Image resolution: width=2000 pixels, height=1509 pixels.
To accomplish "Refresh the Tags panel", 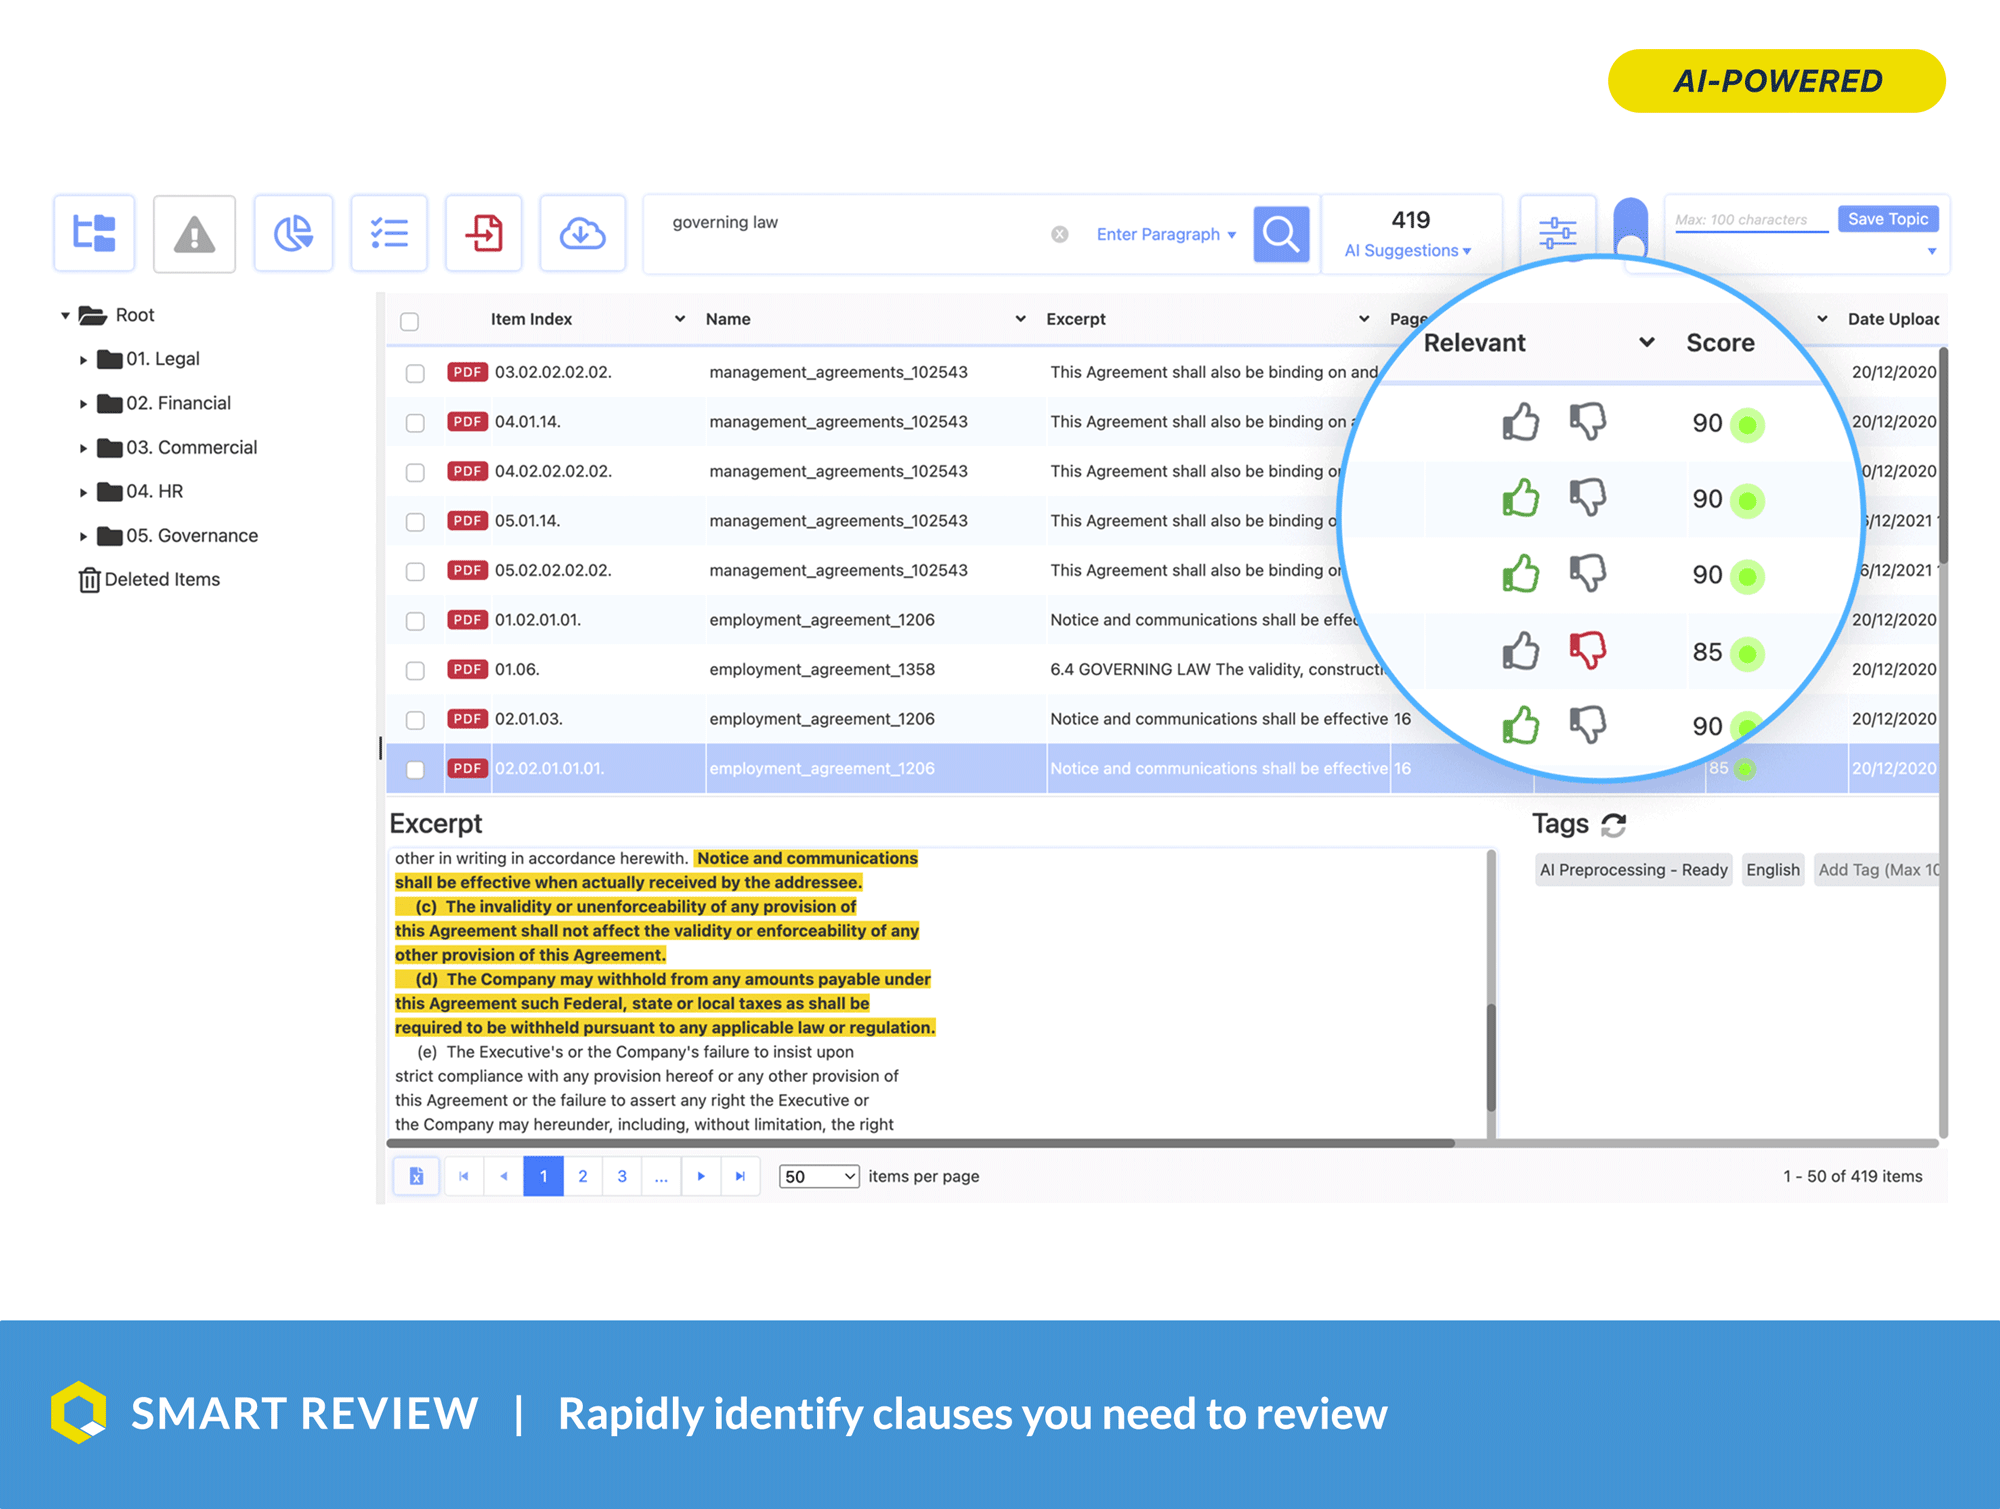I will click(1614, 823).
